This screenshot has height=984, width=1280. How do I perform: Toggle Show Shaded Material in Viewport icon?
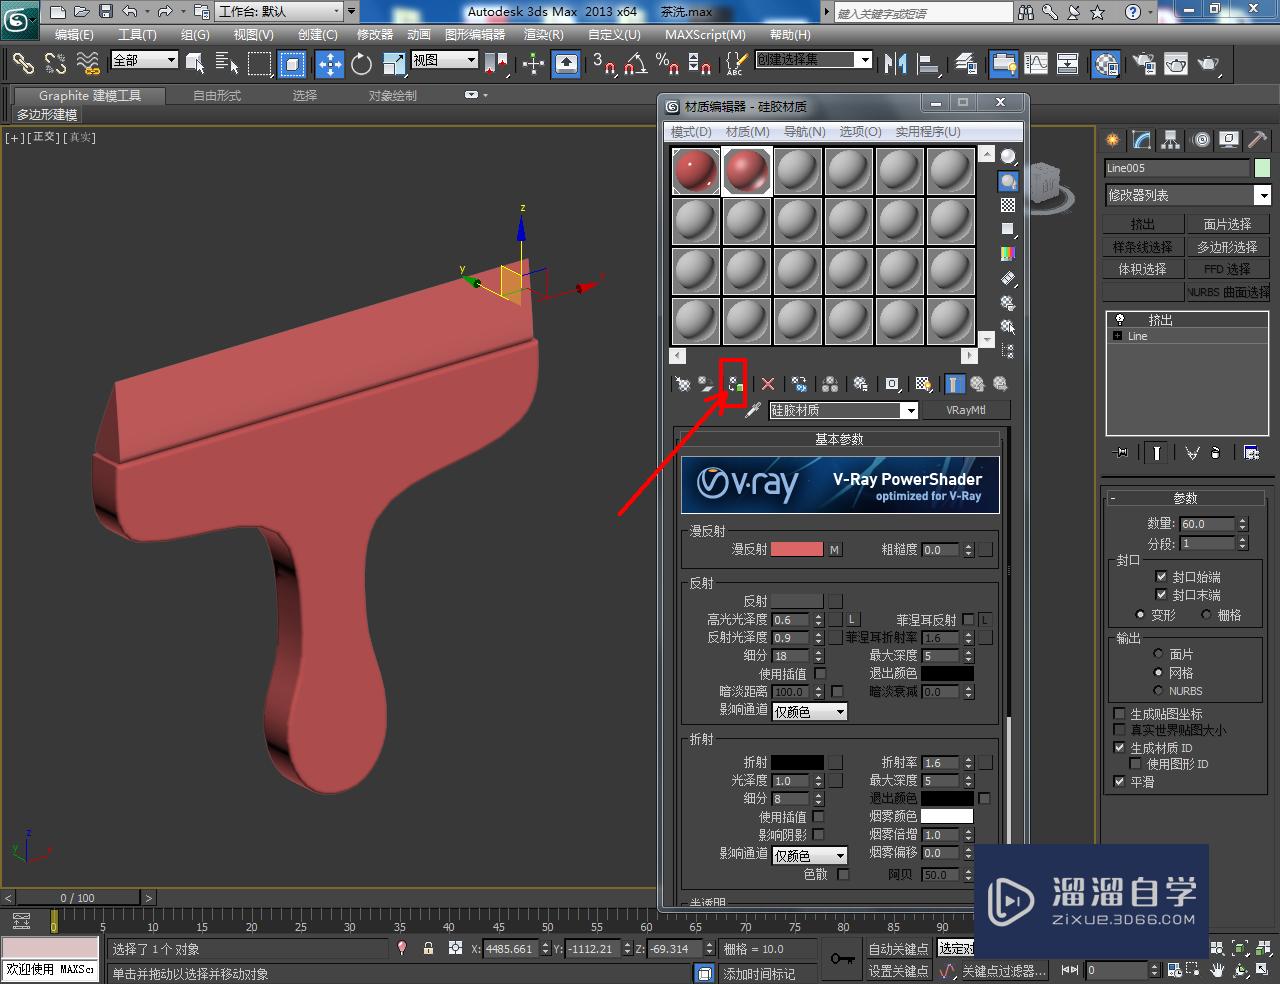tap(923, 384)
